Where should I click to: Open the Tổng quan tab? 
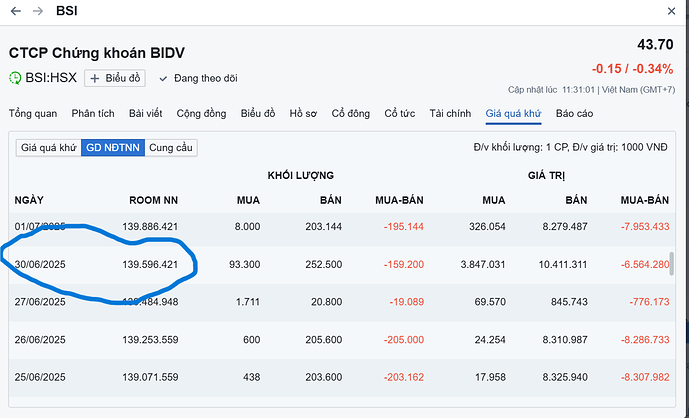coord(32,113)
